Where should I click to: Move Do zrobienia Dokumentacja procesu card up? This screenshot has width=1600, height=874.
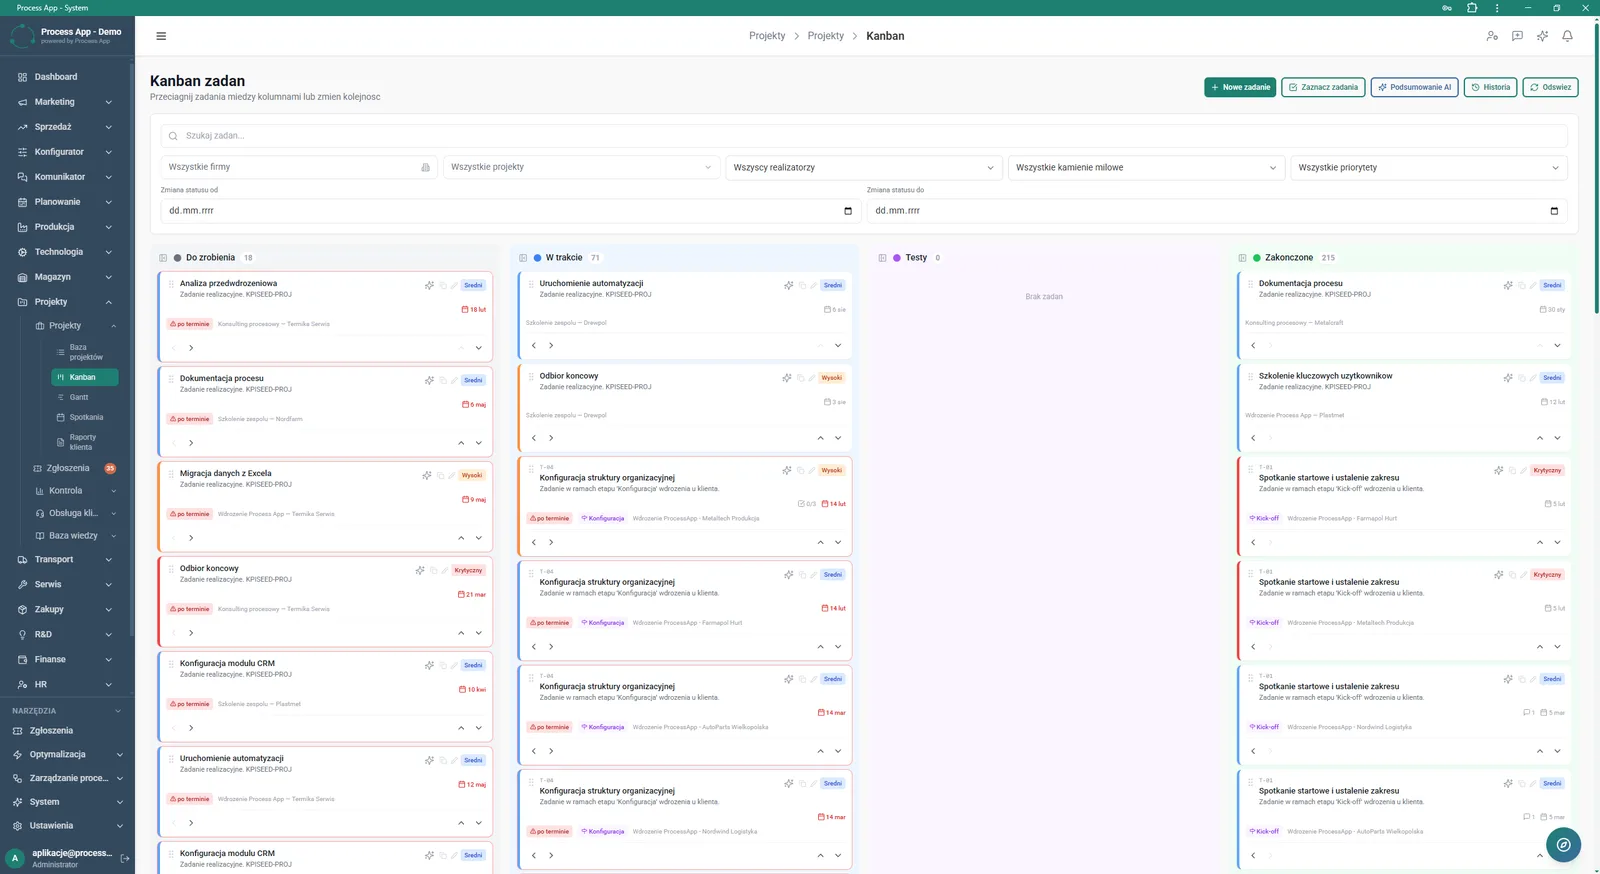pos(461,443)
